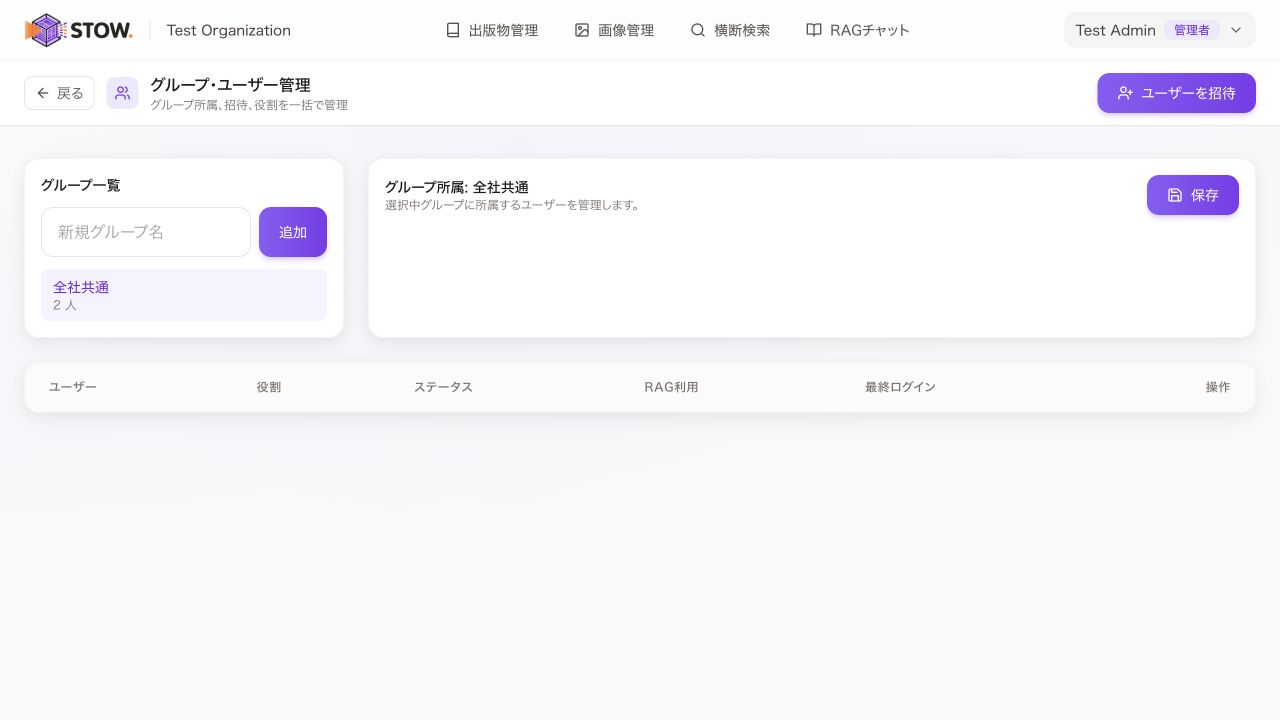Screen dimensions: 1280x720
Task: Focus the 新規グループ名 input field
Action: tap(146, 232)
